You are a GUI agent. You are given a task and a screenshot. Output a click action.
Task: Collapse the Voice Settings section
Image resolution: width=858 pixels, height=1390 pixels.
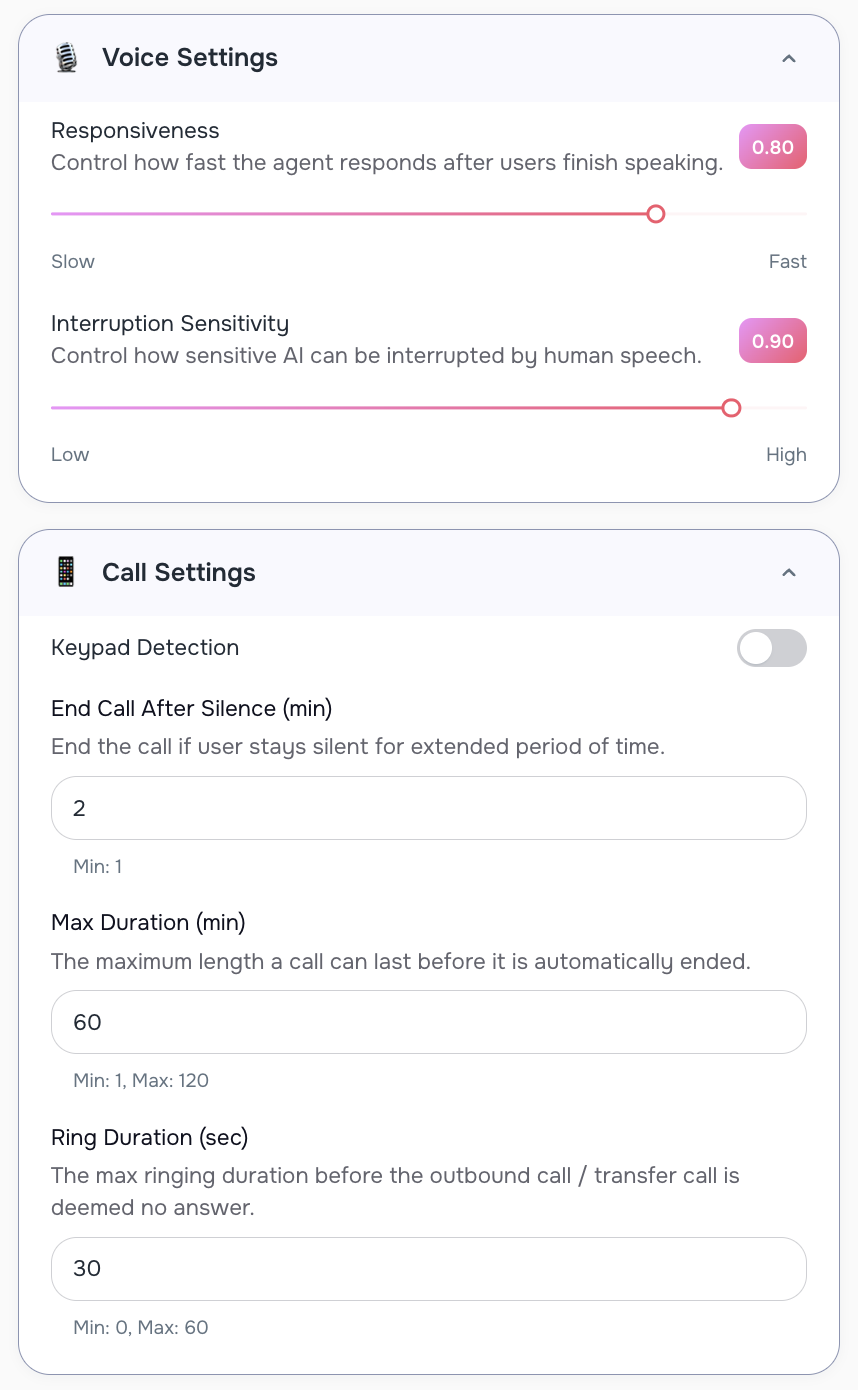point(789,58)
